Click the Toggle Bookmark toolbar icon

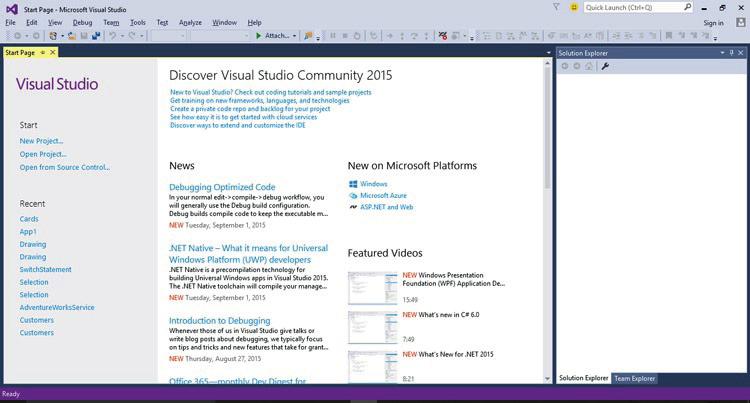coord(669,36)
